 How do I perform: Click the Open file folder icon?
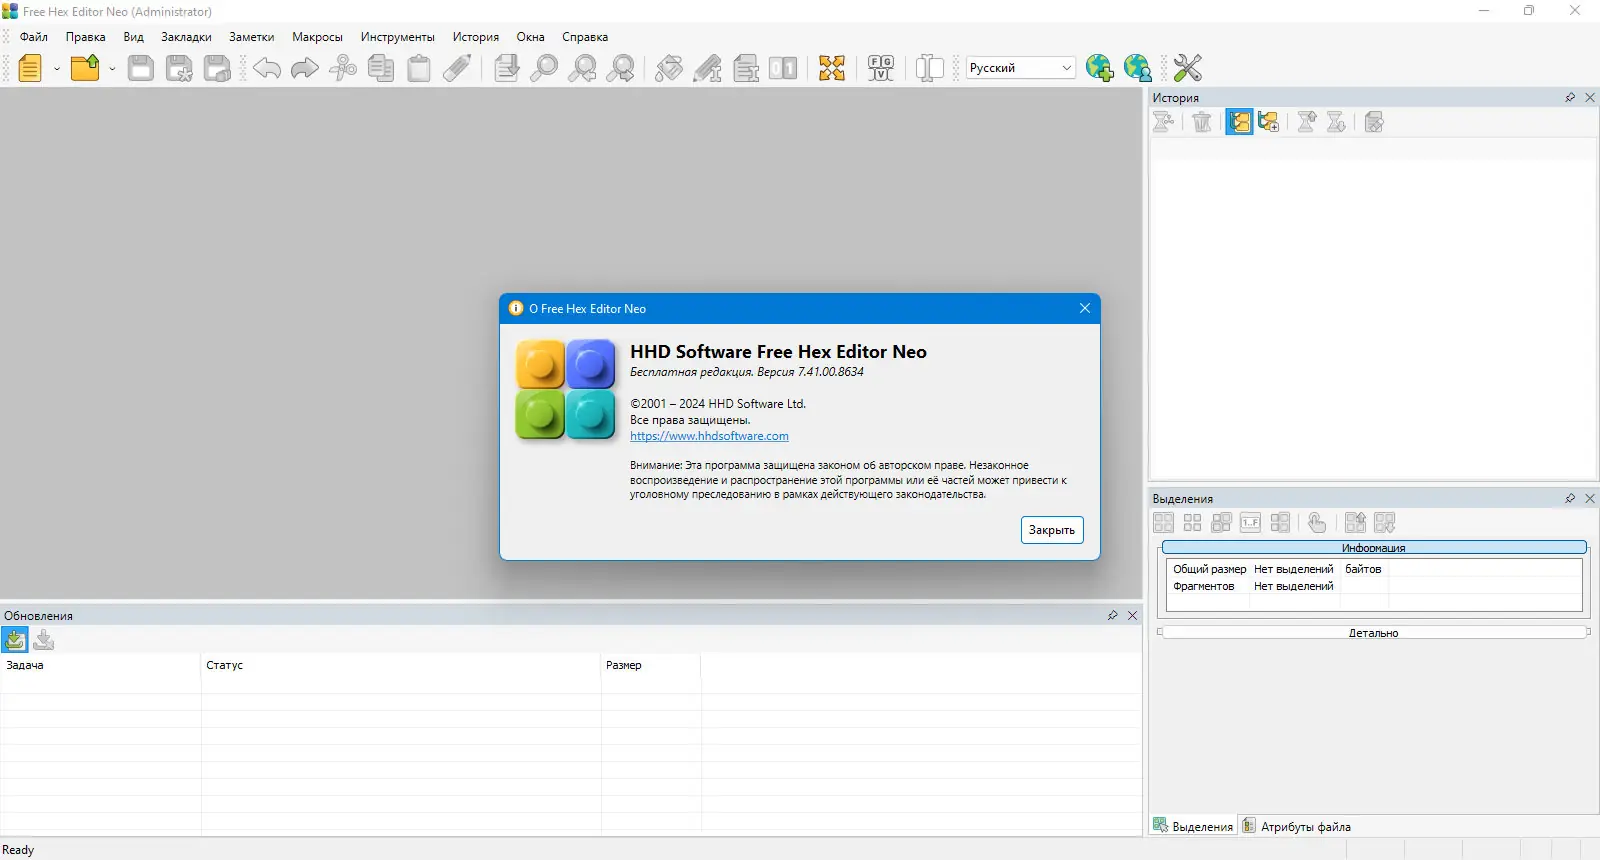click(x=86, y=68)
